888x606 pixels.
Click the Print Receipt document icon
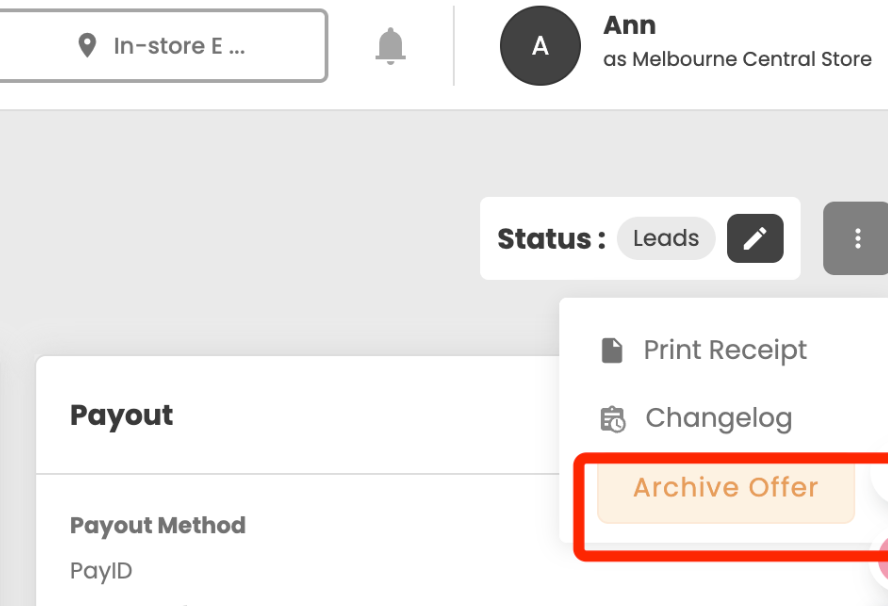click(x=612, y=351)
